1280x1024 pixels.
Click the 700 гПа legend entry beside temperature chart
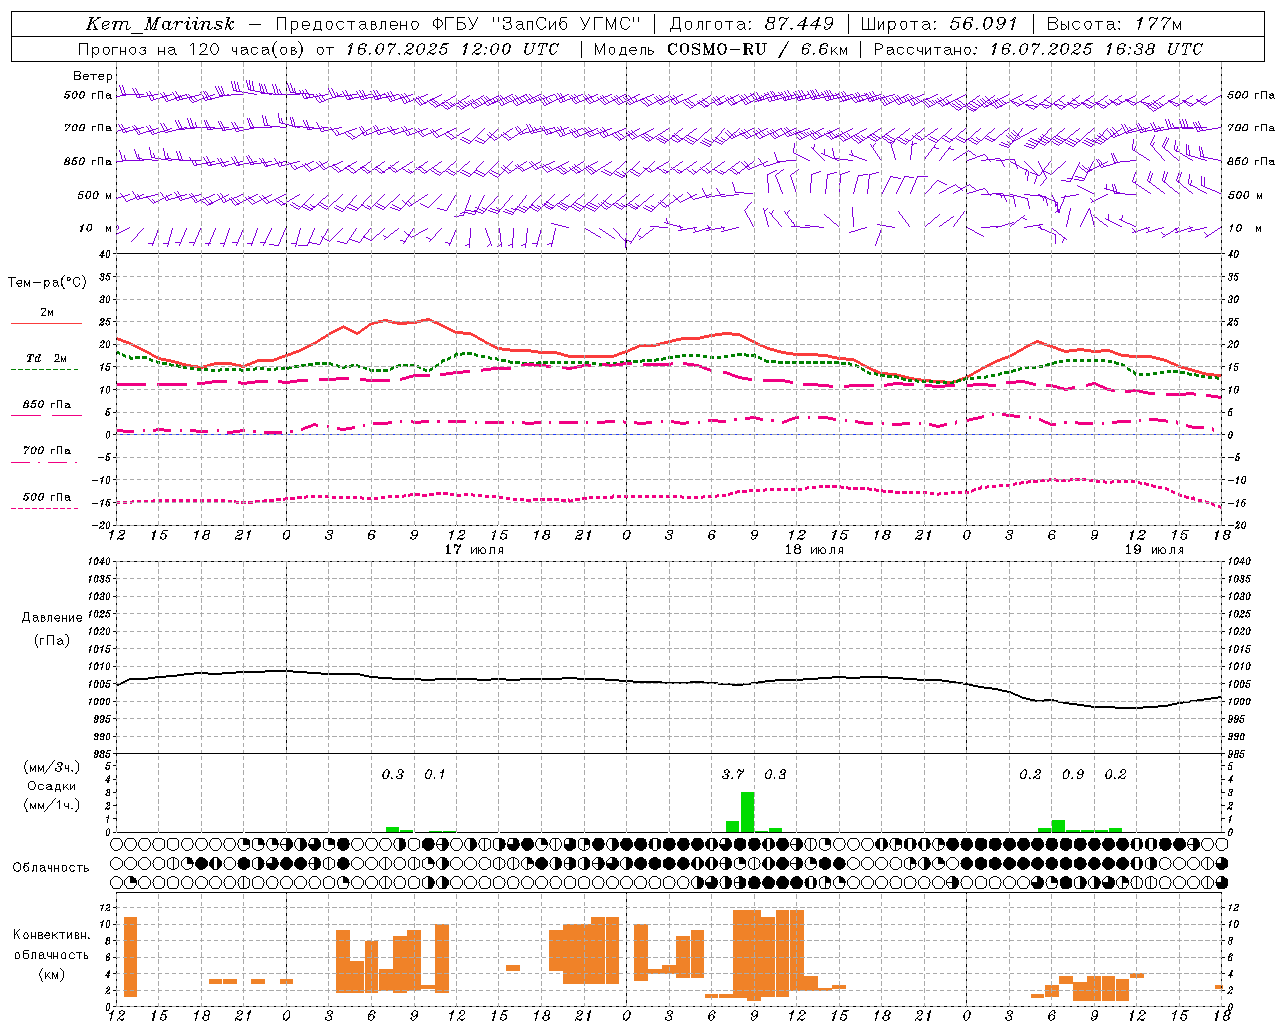click(46, 451)
